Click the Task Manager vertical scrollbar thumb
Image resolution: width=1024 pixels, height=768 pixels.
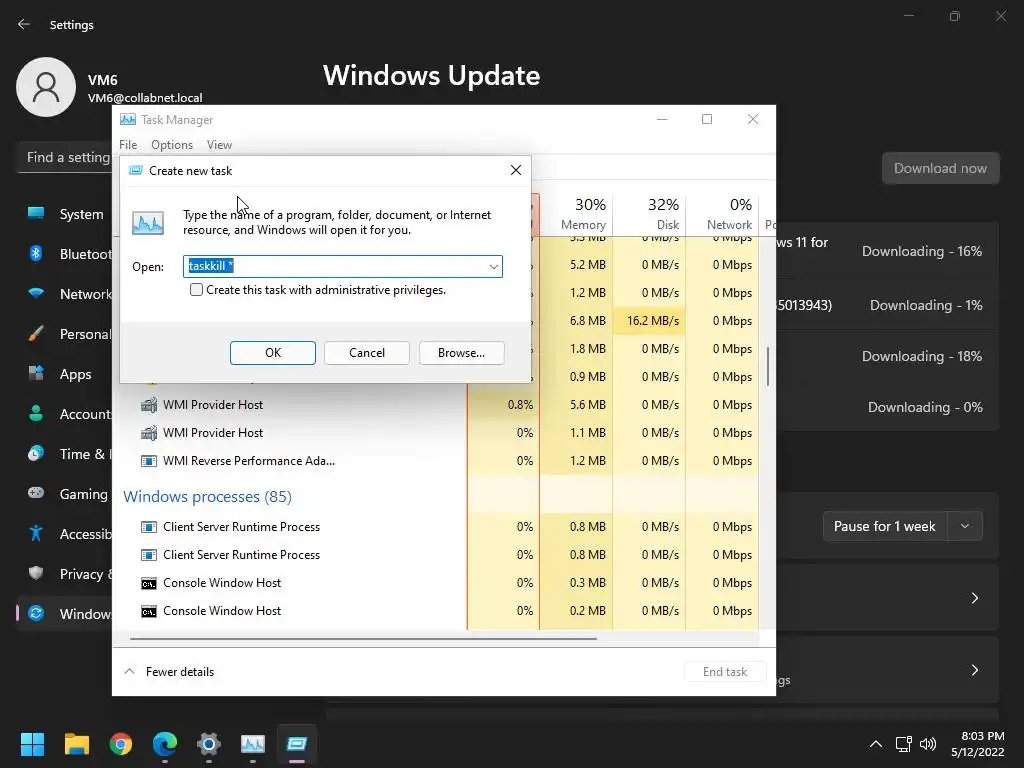[x=767, y=366]
